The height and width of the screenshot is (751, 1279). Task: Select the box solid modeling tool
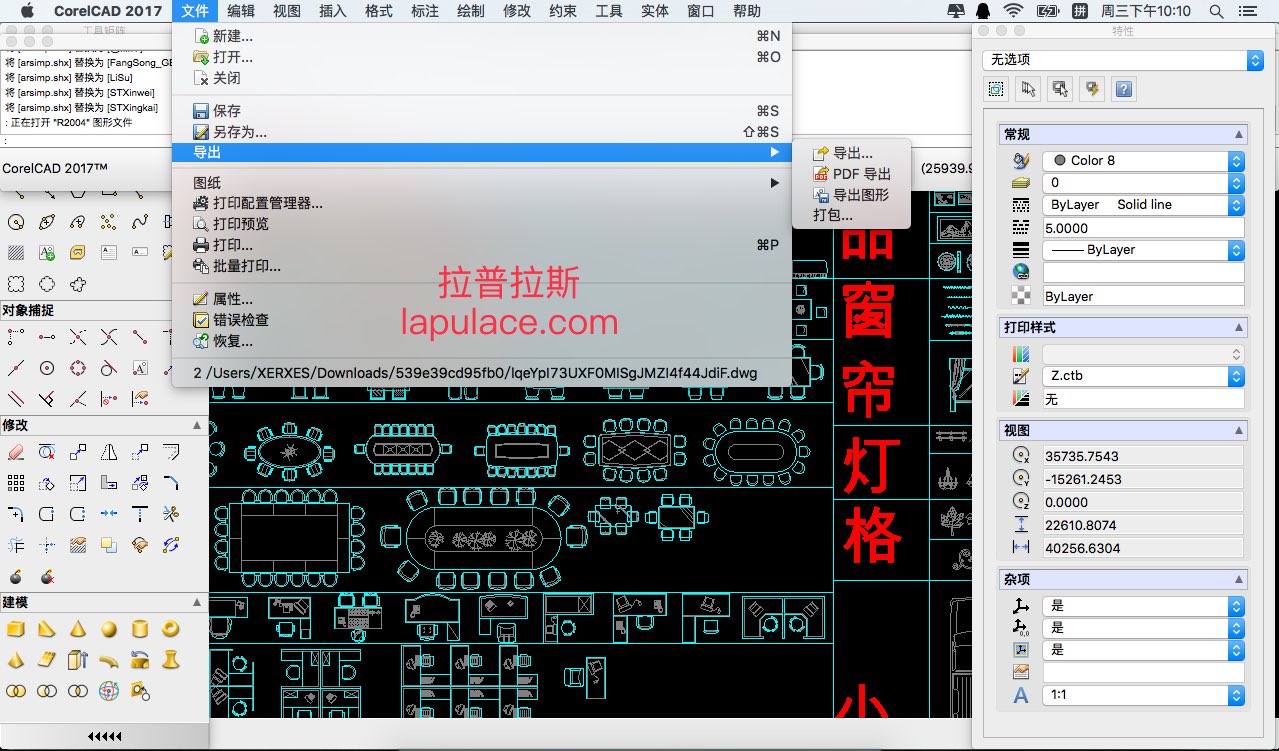16,629
